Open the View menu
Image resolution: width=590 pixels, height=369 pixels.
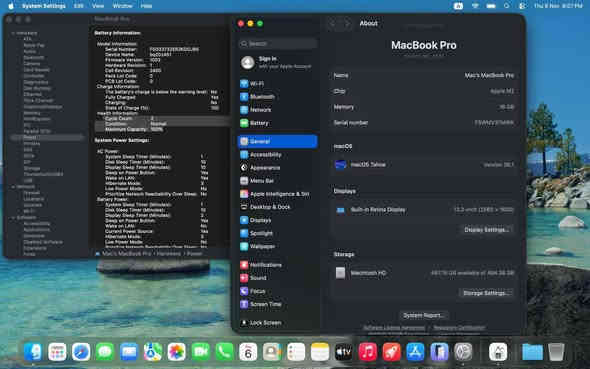98,6
